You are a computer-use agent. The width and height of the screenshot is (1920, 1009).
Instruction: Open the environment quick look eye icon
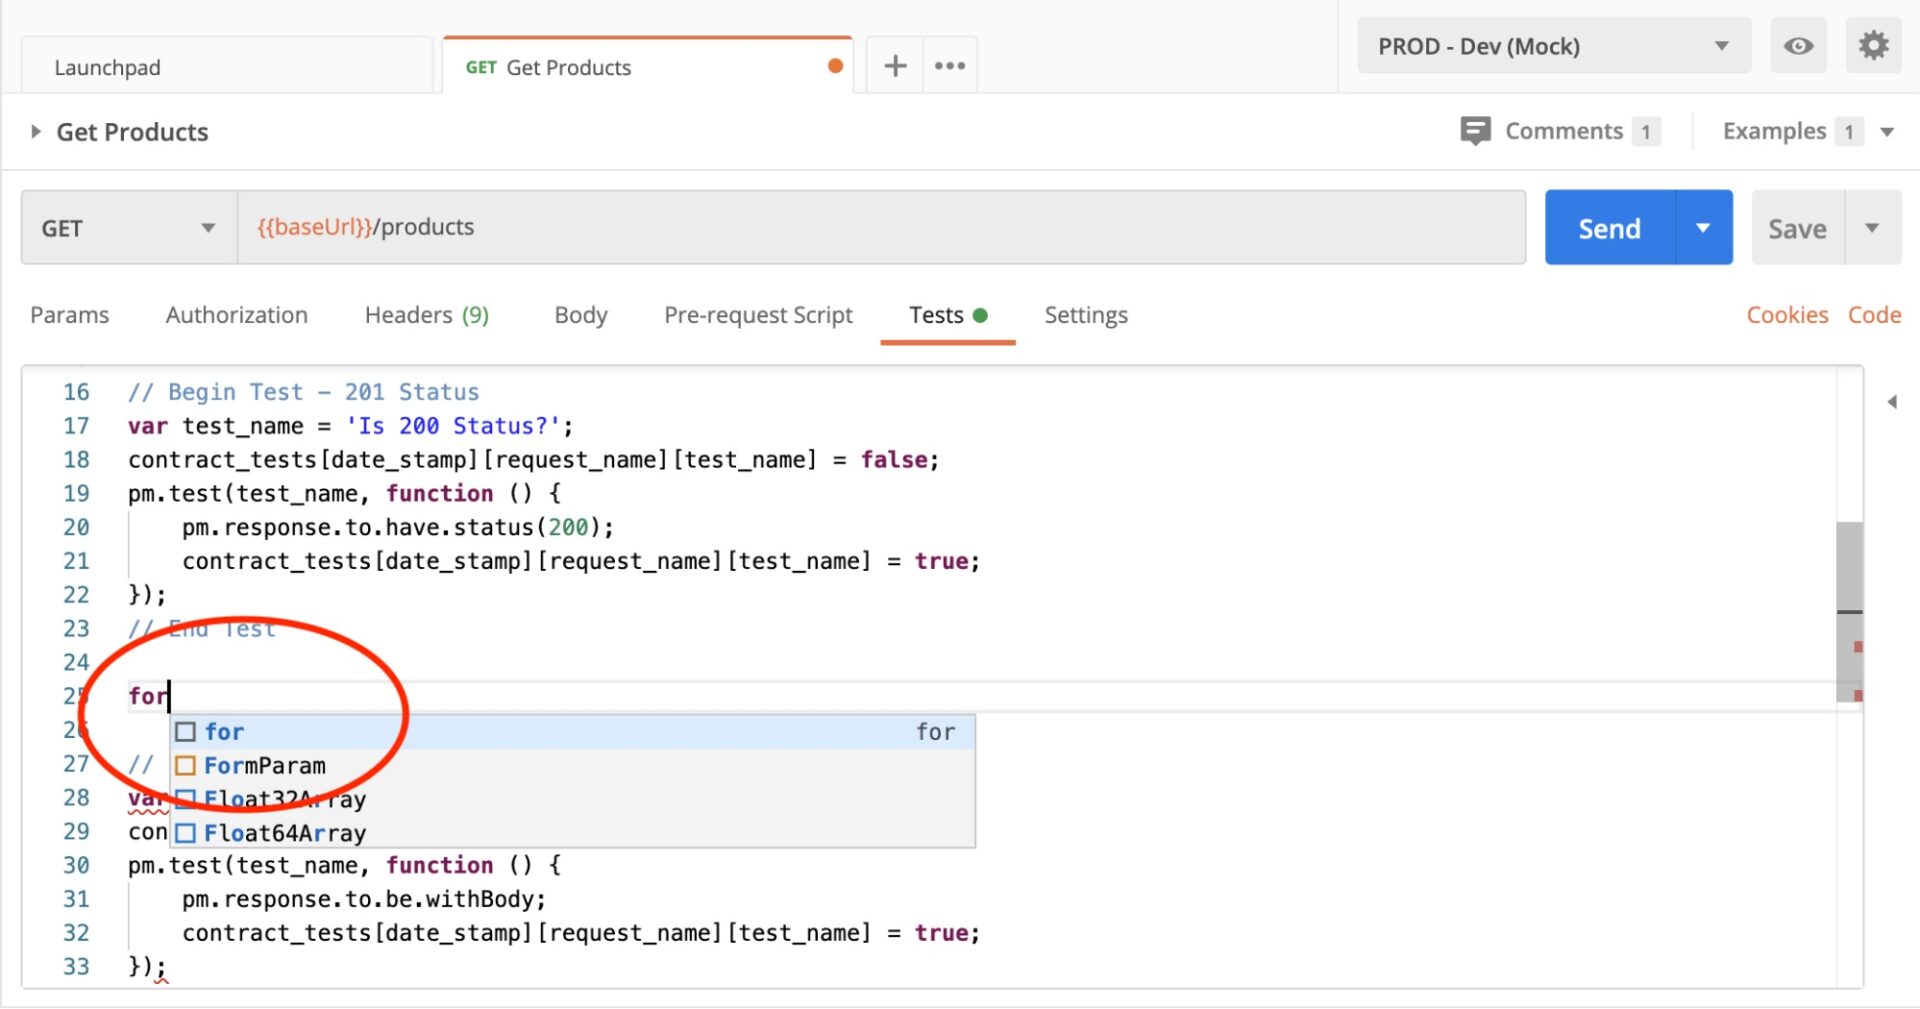click(1798, 45)
